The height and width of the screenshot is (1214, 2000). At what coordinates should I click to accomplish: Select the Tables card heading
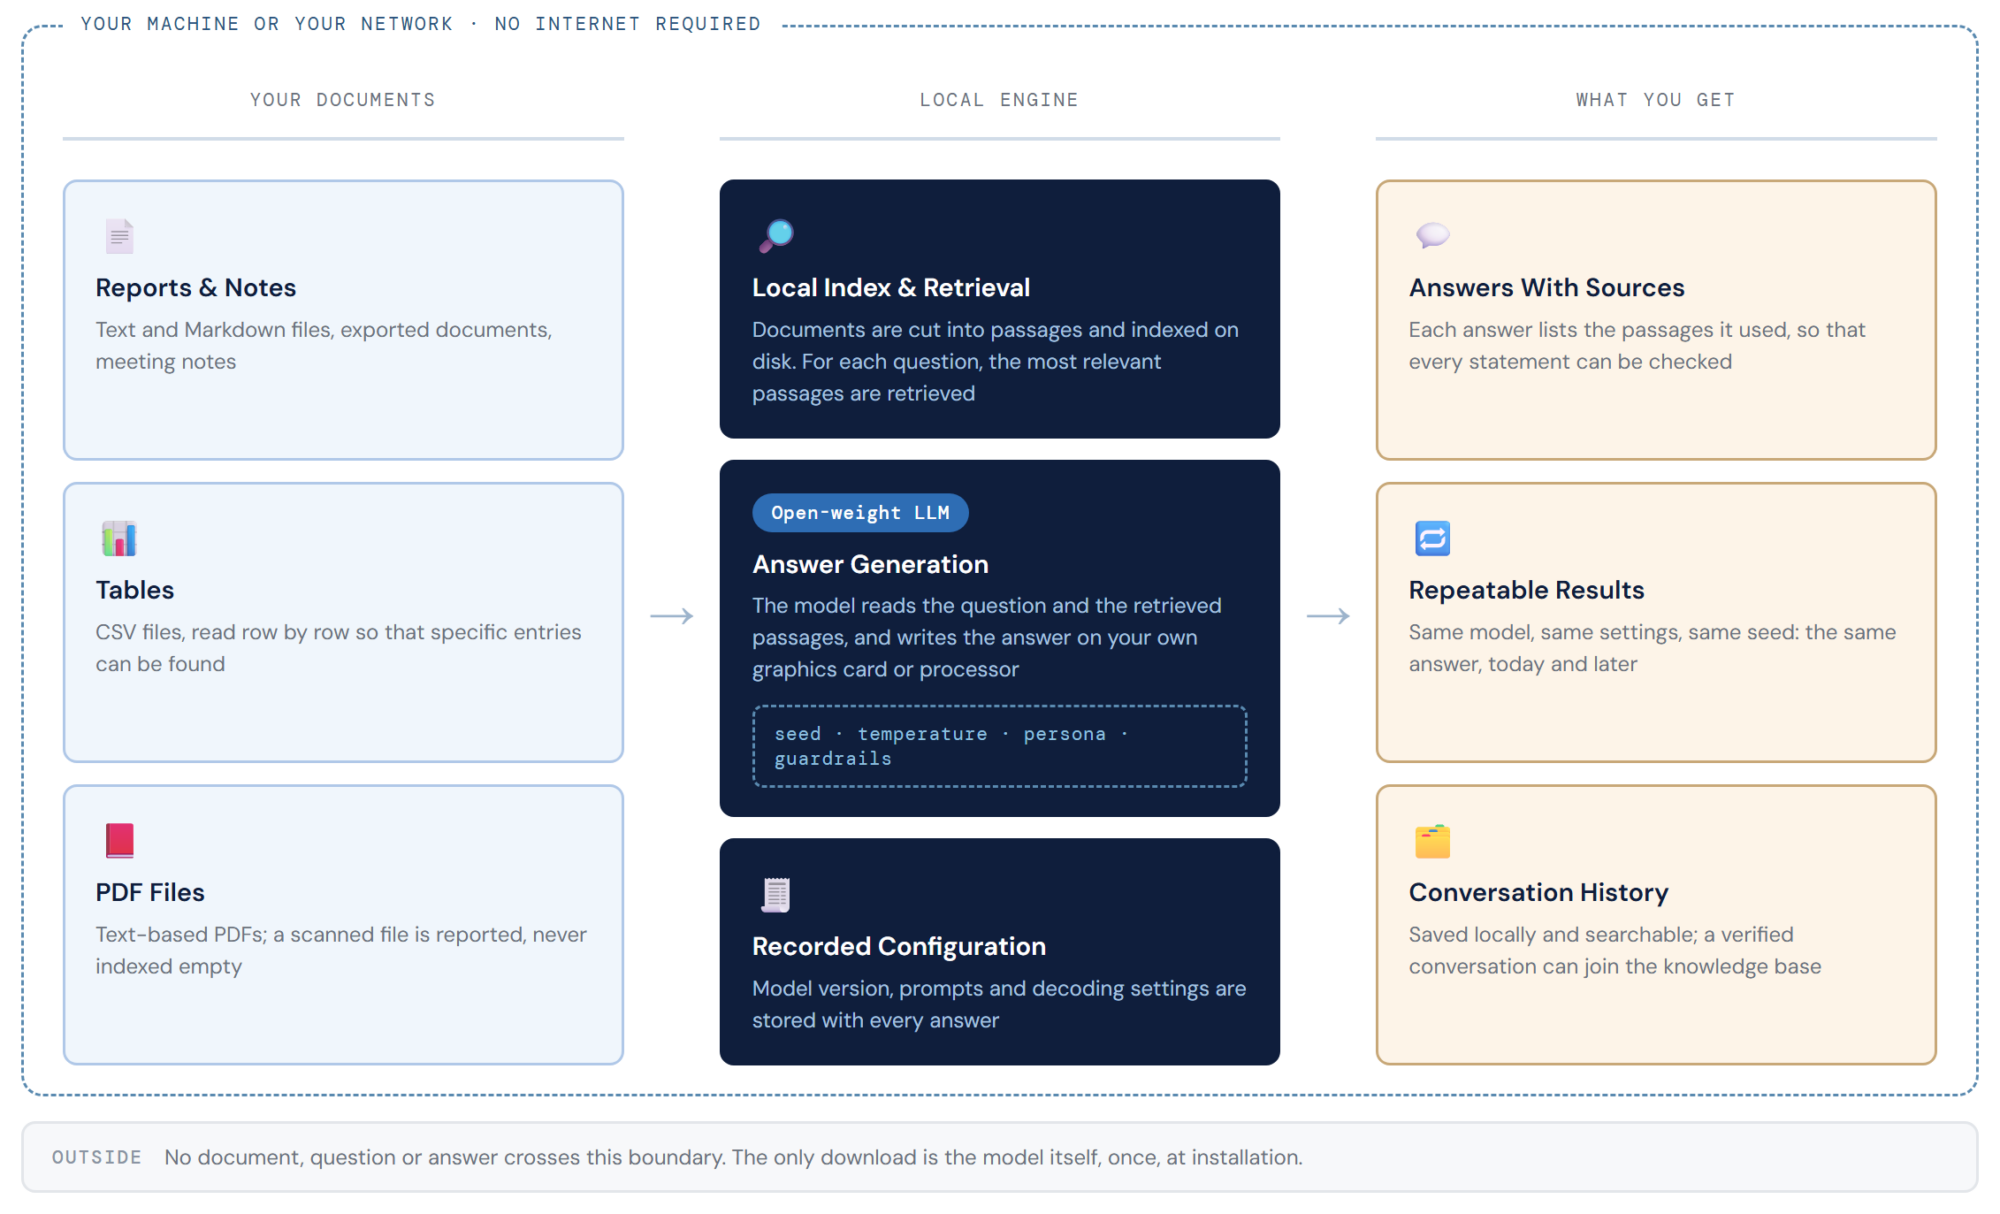point(135,590)
